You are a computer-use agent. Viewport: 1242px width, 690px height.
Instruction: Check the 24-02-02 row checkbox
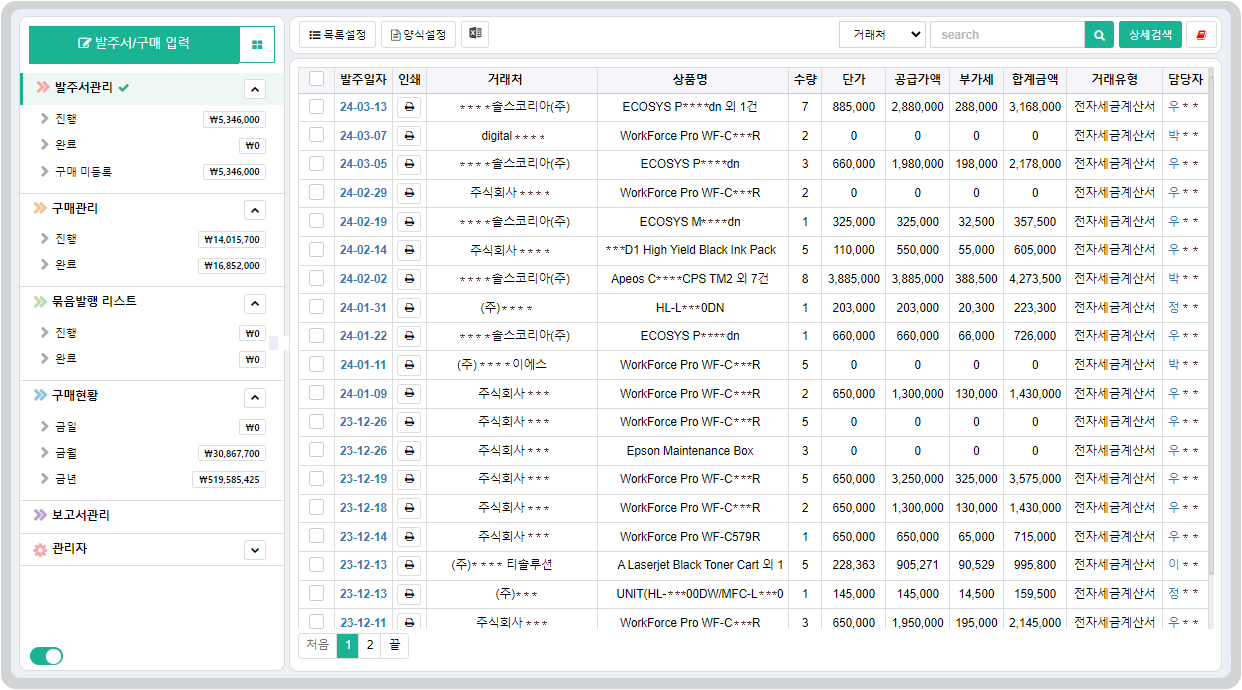tap(317, 279)
